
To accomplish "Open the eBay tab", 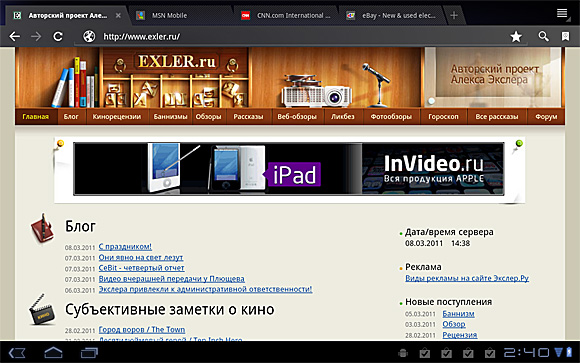I will coord(390,16).
